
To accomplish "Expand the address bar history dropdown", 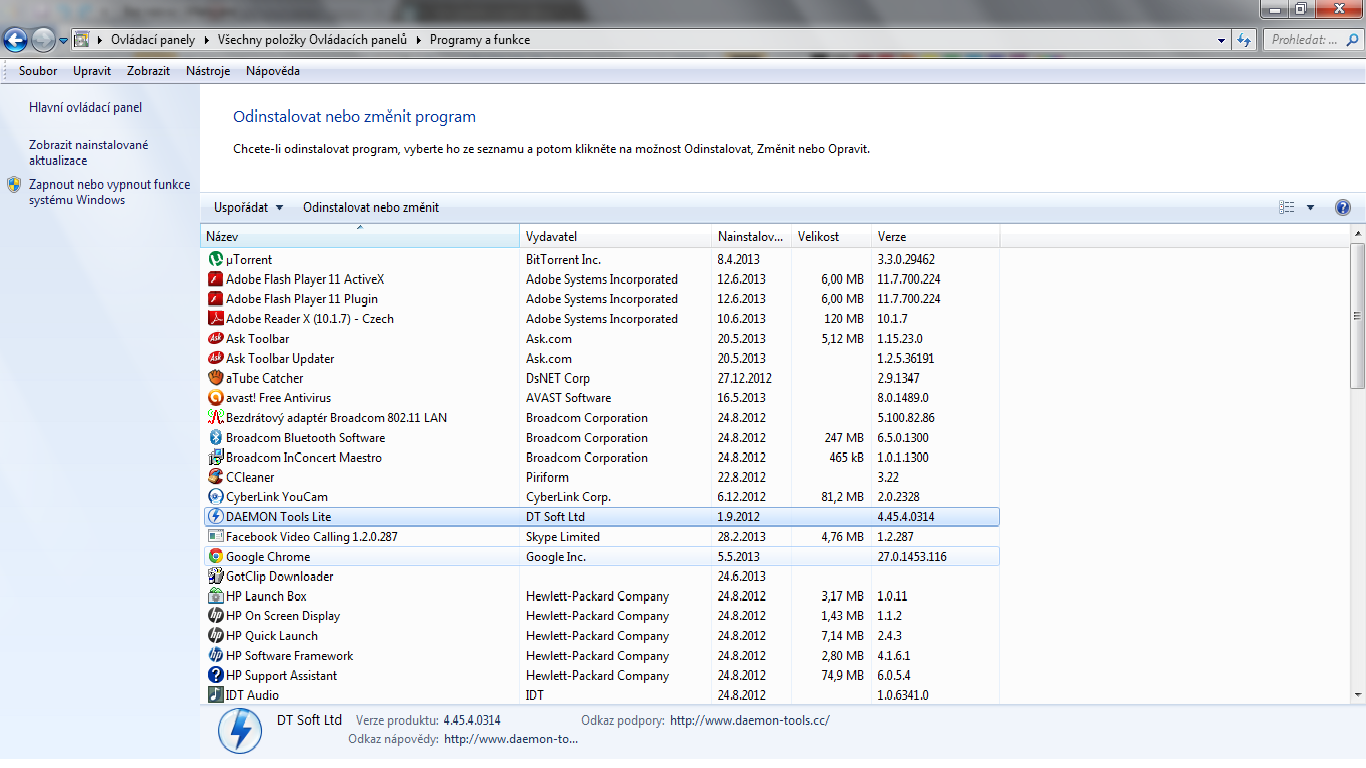I will point(1222,41).
